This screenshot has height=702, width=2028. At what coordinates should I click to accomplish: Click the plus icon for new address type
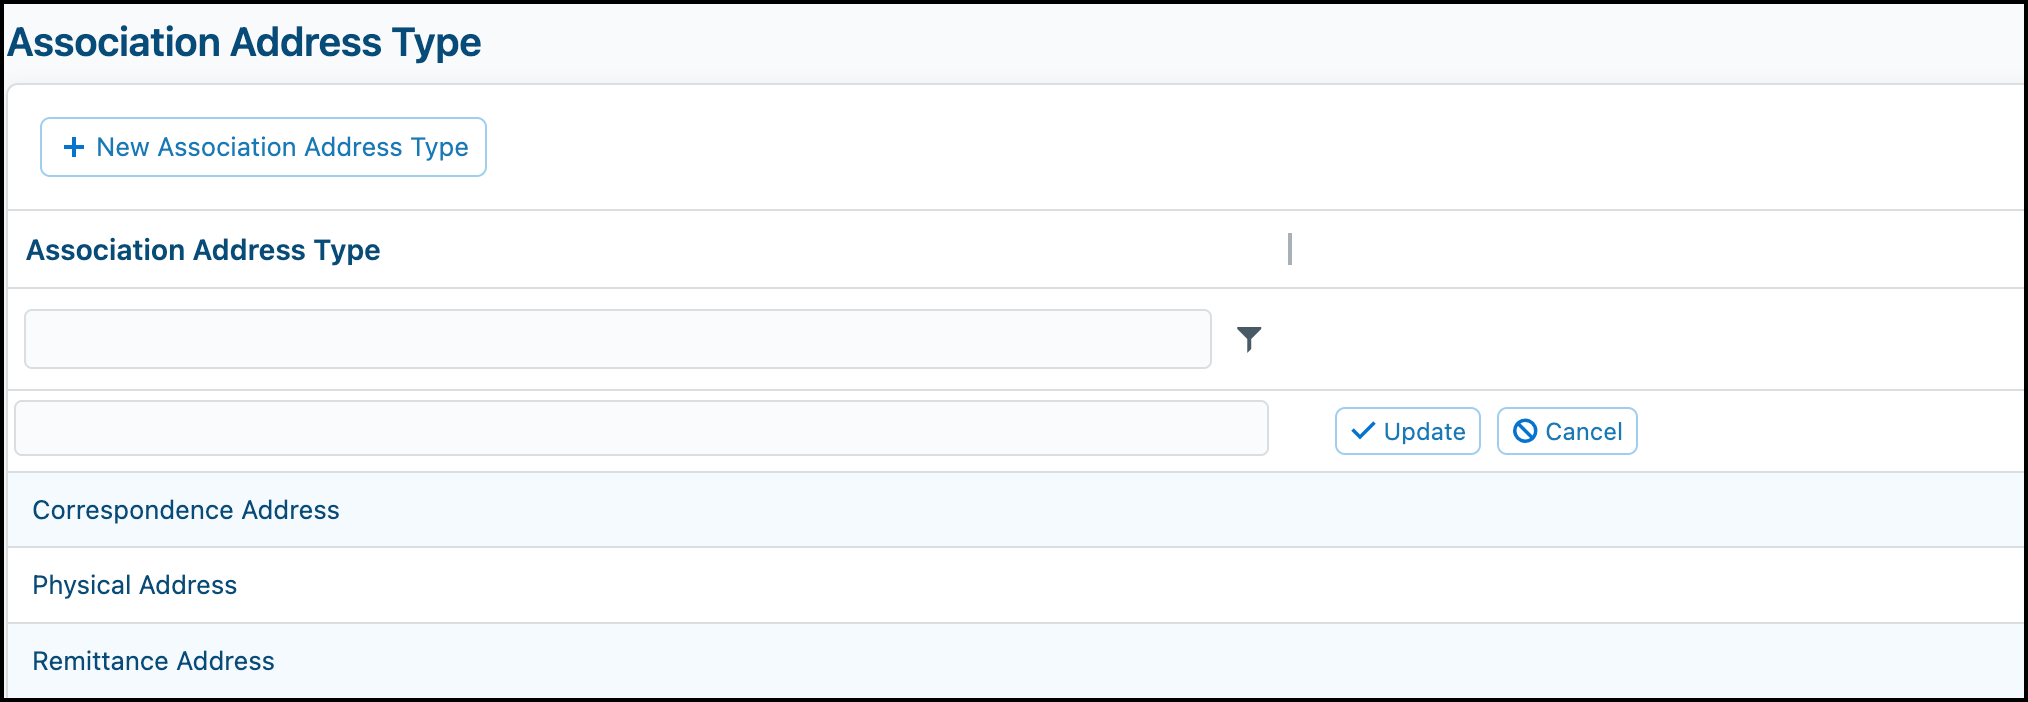(74, 147)
